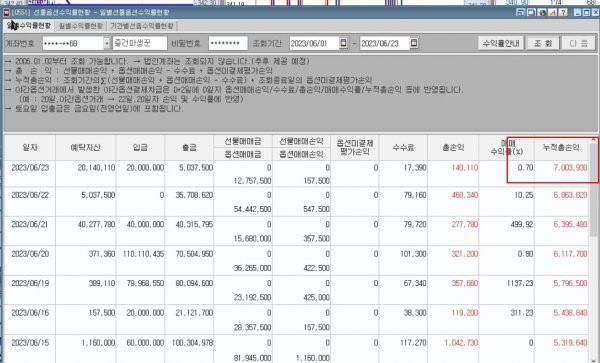Click the help question mark icon
Image resolution: width=600 pixels, height=363 pixels.
562,12
